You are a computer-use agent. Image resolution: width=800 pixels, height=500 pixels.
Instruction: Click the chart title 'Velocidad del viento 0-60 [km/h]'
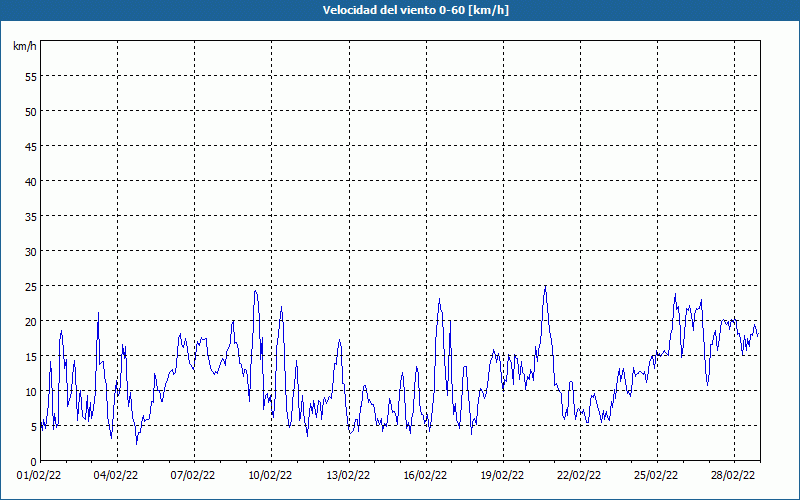point(415,10)
